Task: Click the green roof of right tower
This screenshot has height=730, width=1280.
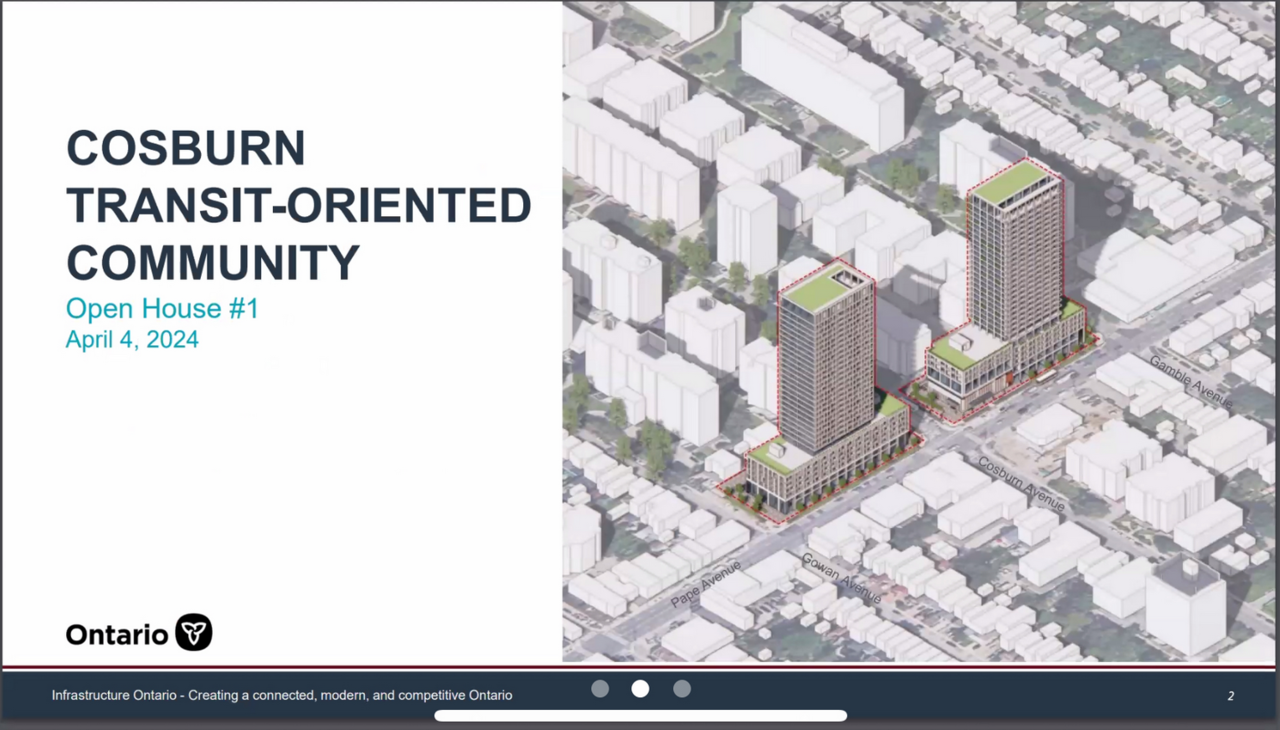Action: pos(1010,182)
